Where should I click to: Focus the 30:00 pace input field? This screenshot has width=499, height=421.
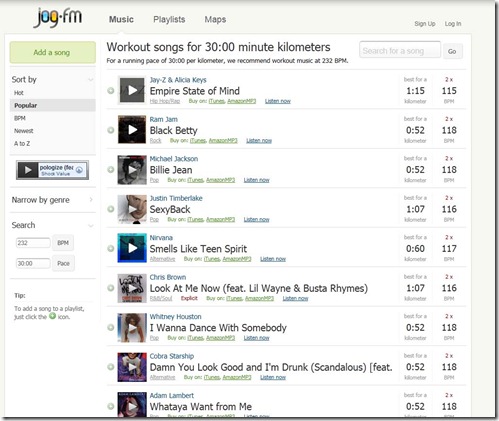point(33,263)
